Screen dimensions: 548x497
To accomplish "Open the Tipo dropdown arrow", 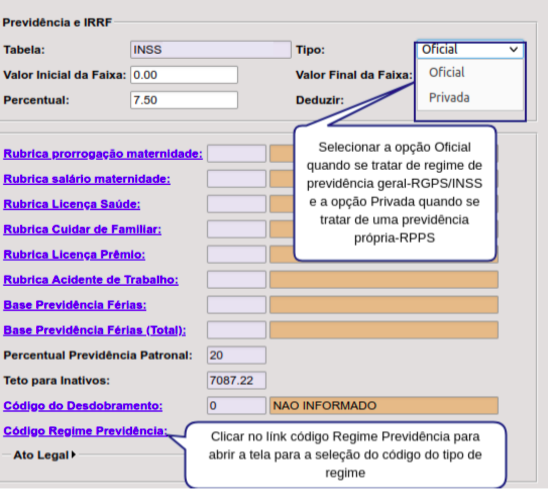I will [x=513, y=50].
